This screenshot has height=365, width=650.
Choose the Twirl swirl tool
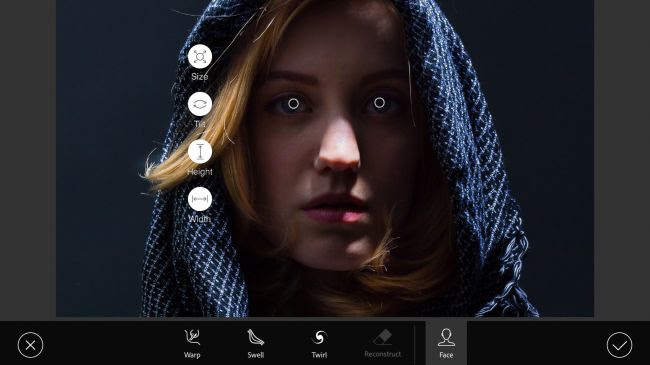pos(319,343)
